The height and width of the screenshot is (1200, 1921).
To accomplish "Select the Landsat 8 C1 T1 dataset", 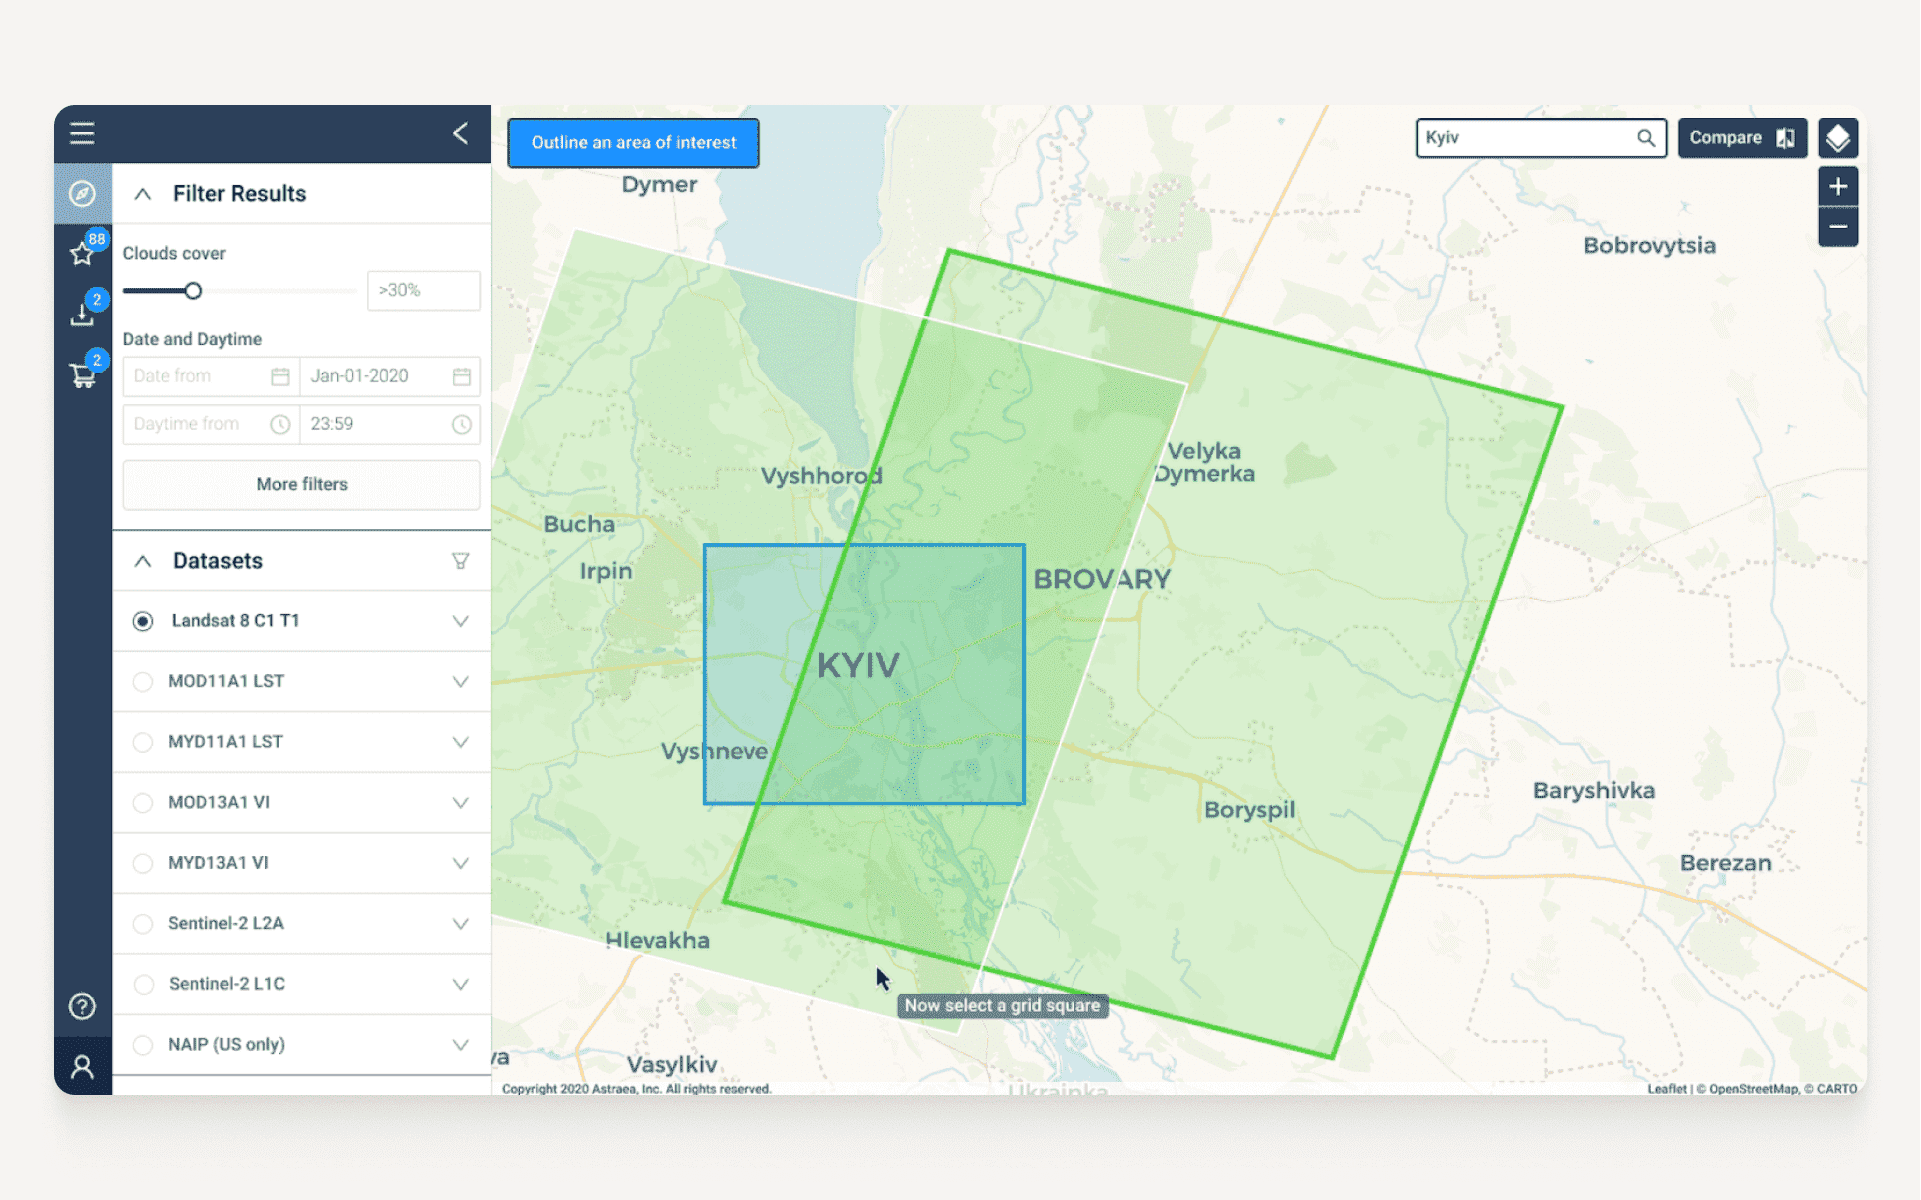I will point(143,620).
